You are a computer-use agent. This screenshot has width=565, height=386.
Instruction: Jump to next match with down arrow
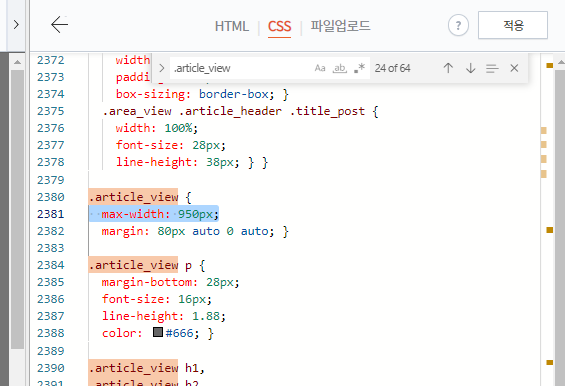click(470, 68)
